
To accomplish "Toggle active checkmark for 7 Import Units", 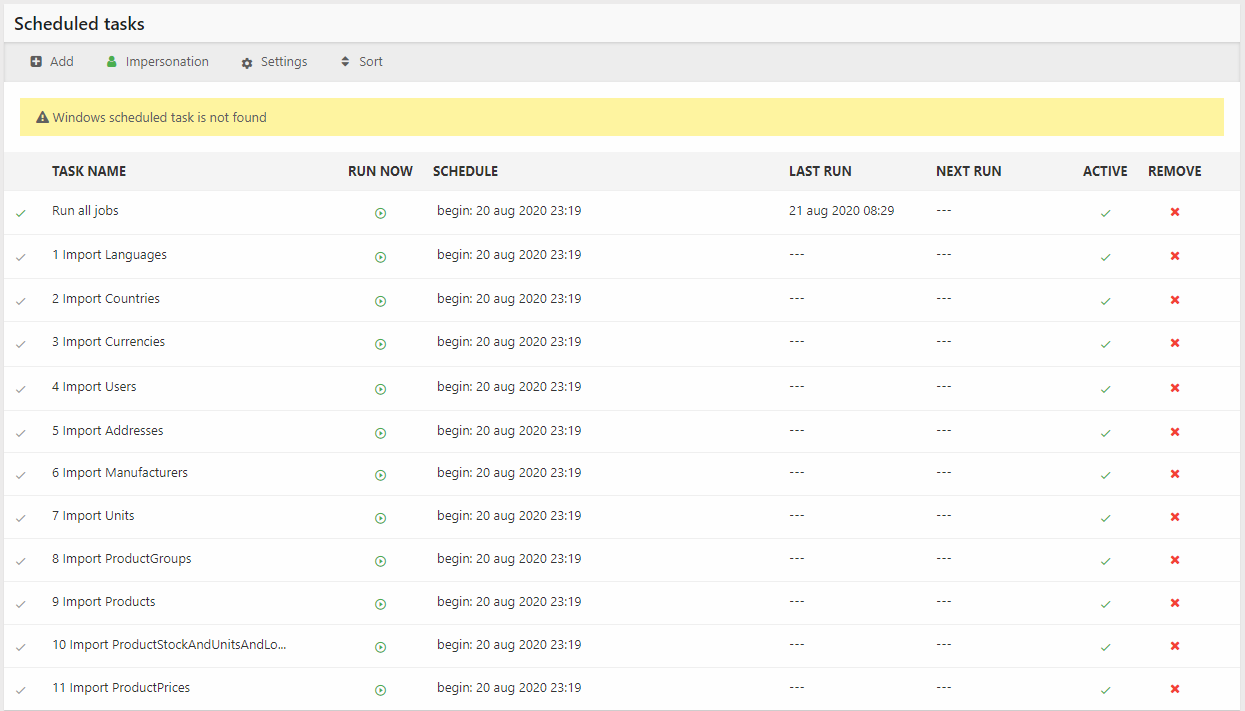I will tap(1105, 518).
